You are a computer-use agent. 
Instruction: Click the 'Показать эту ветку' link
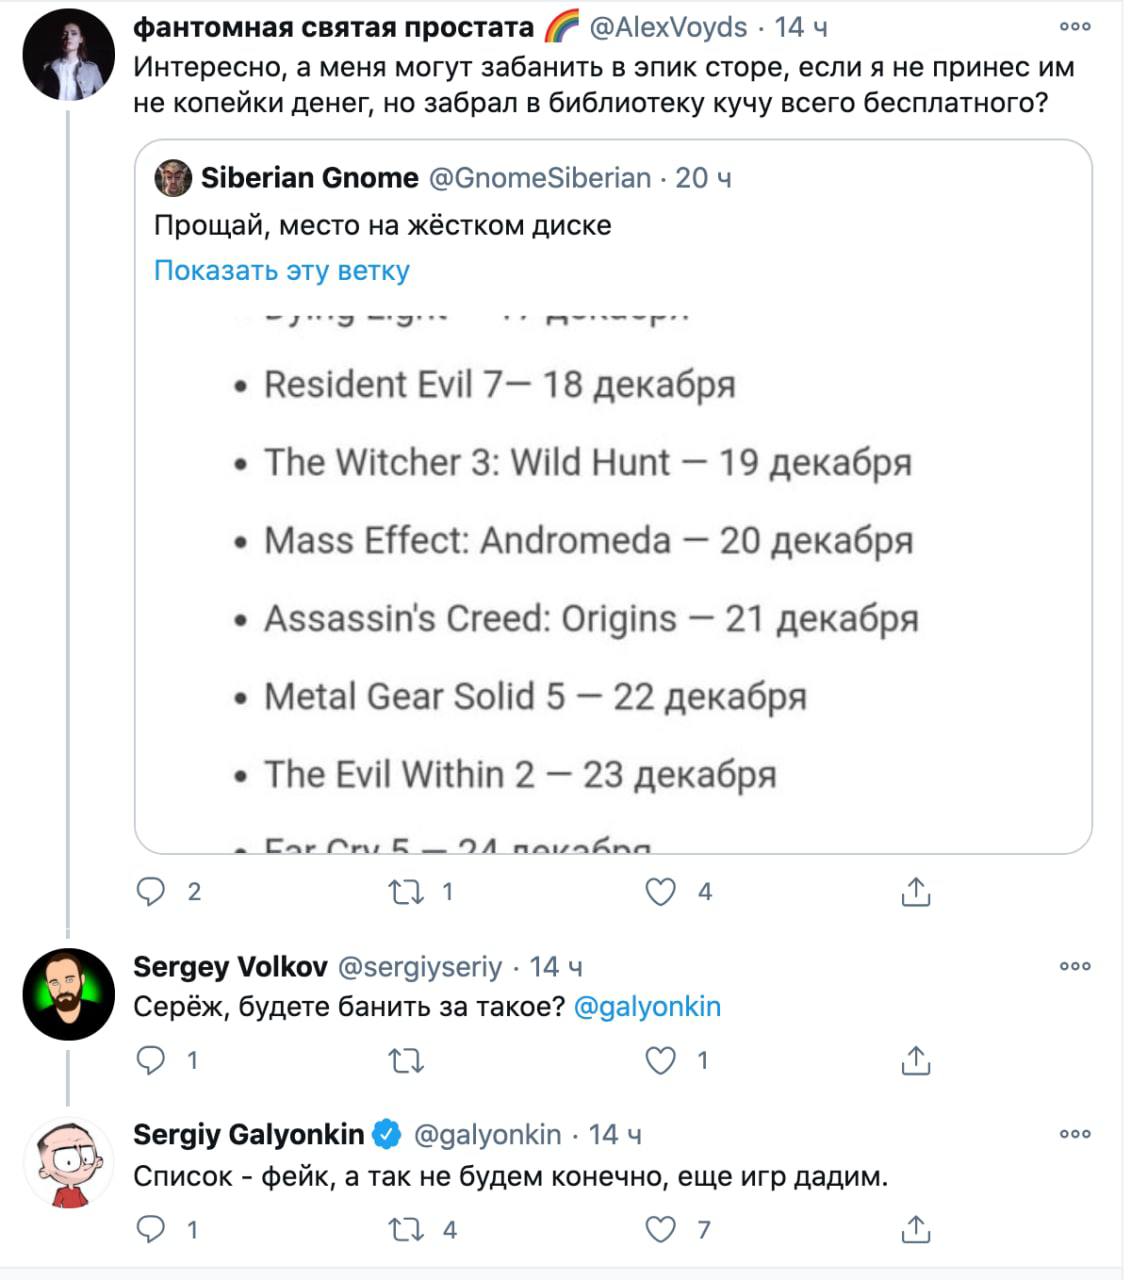point(282,271)
